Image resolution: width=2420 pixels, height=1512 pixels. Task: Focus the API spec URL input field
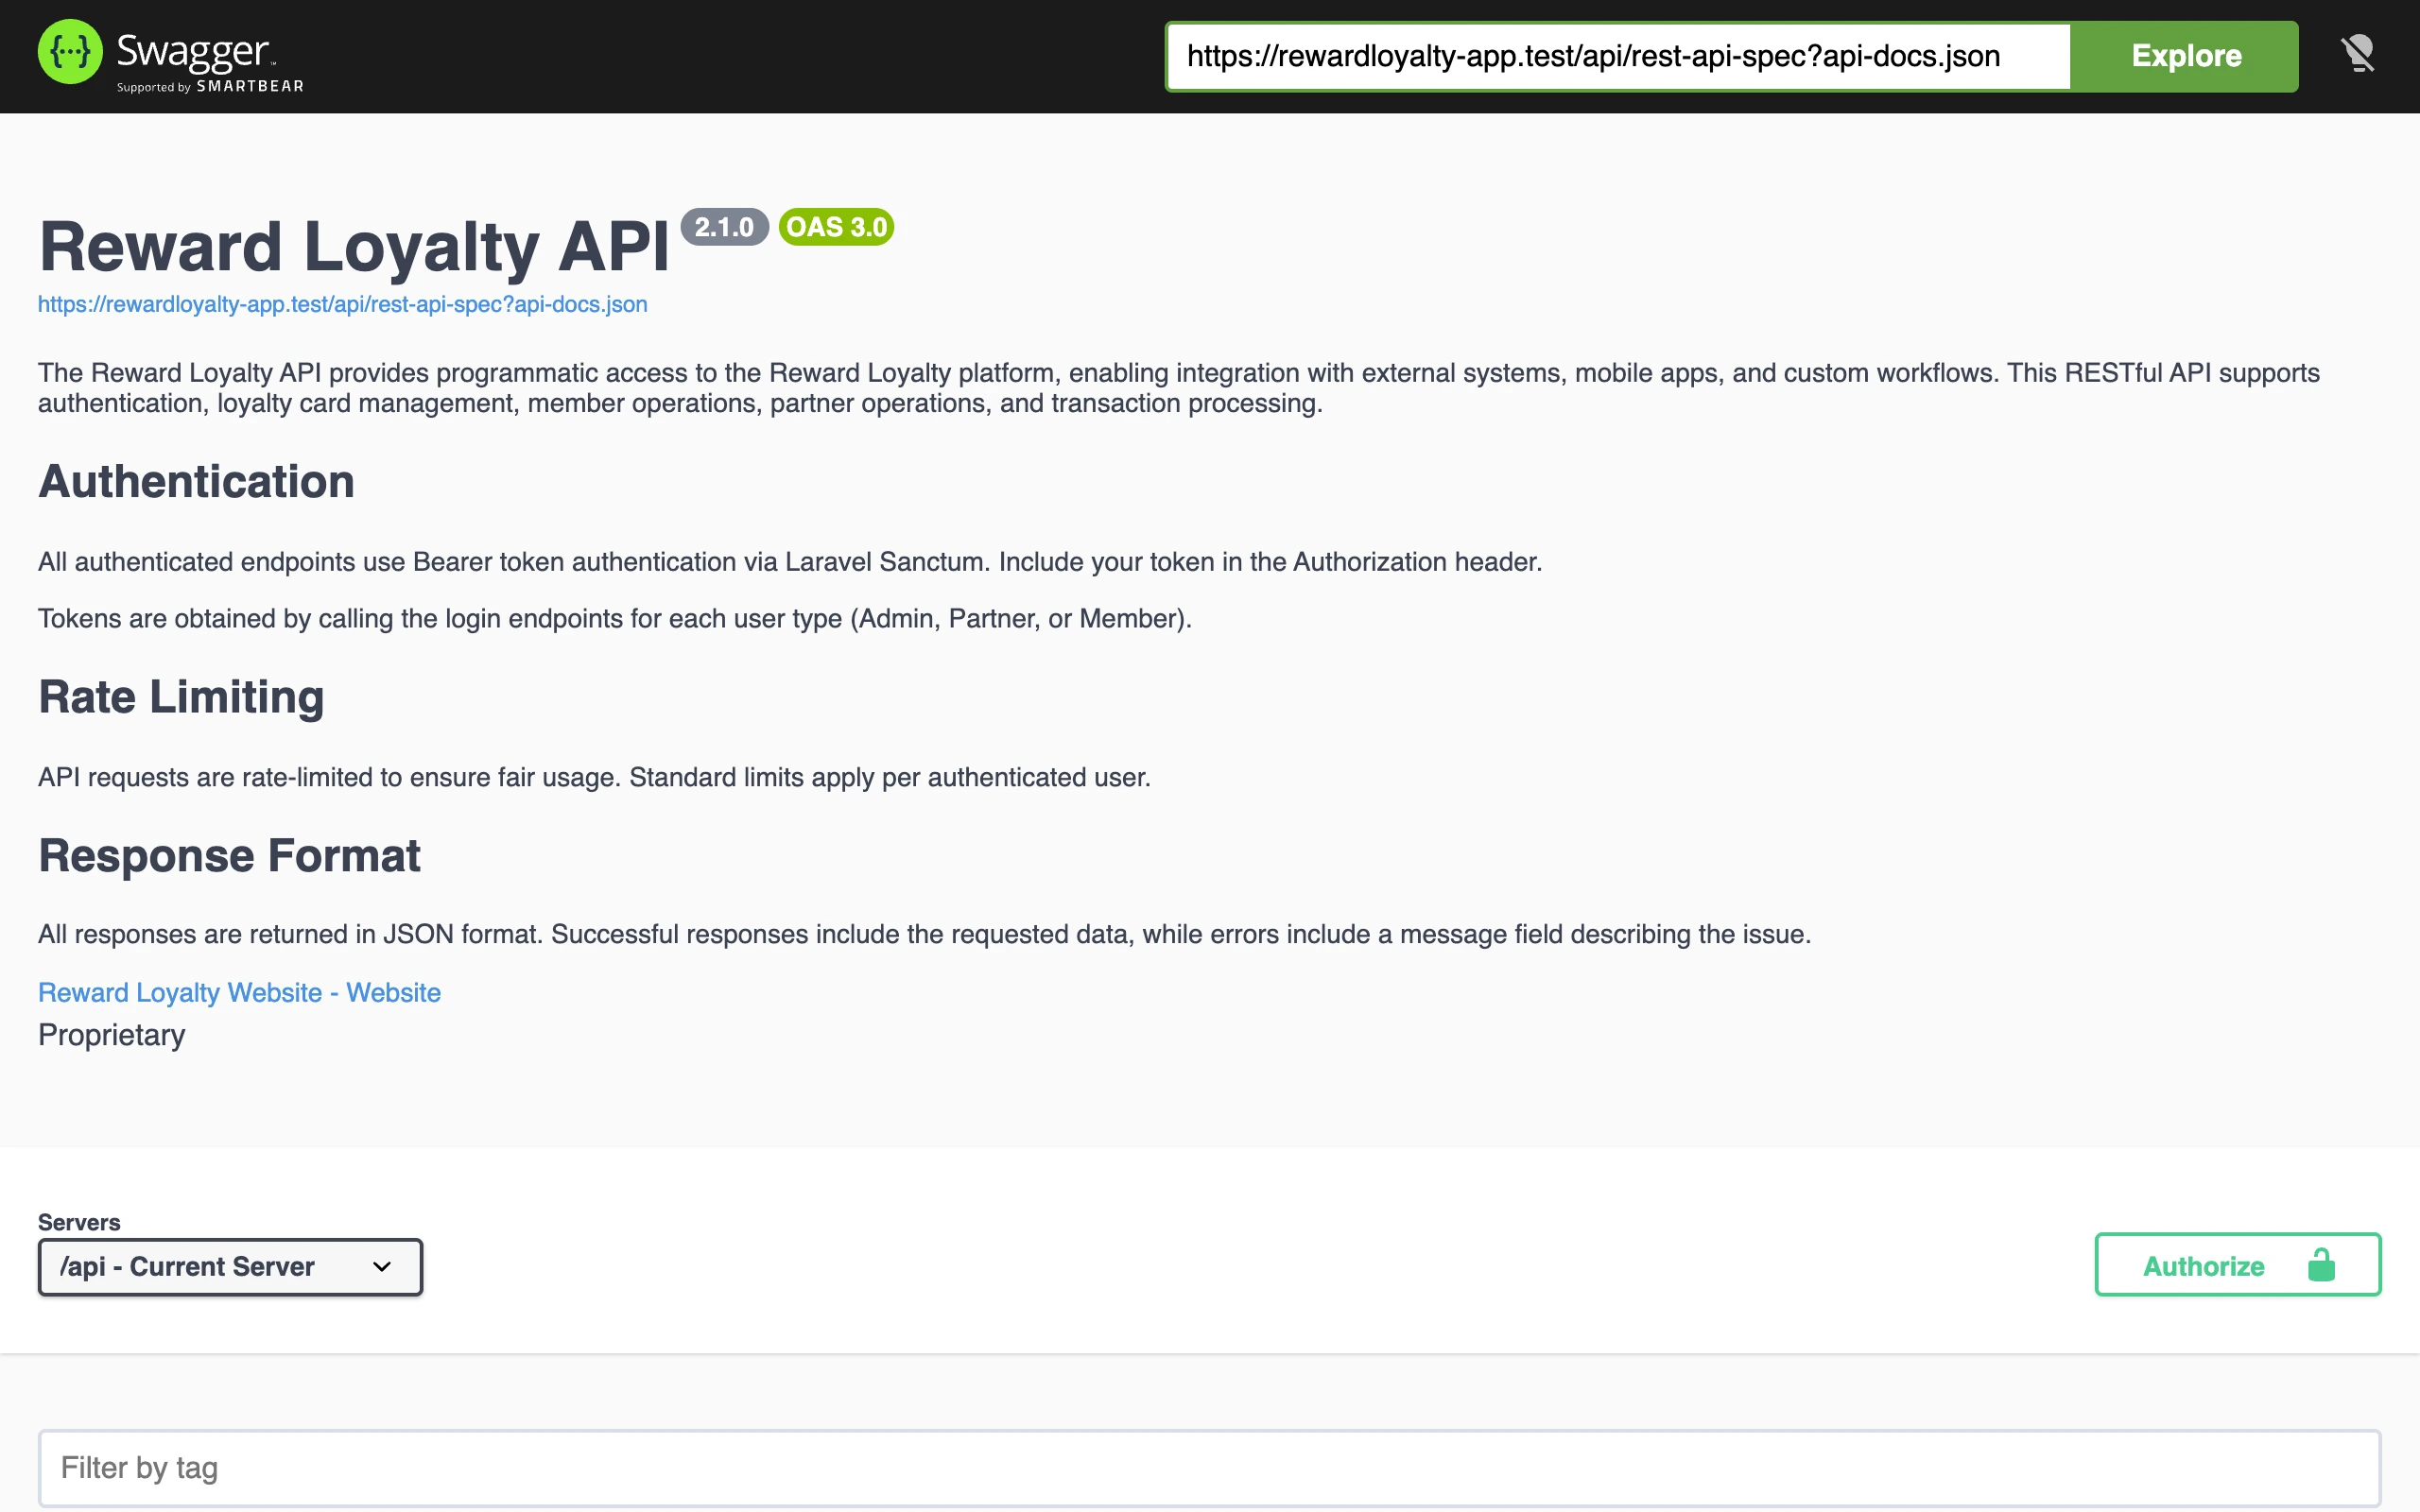tap(1618, 56)
